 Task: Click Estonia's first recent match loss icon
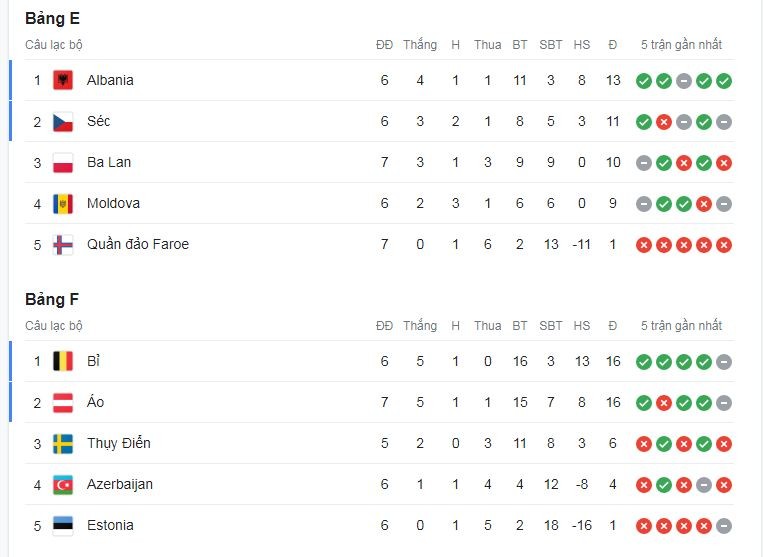644,526
